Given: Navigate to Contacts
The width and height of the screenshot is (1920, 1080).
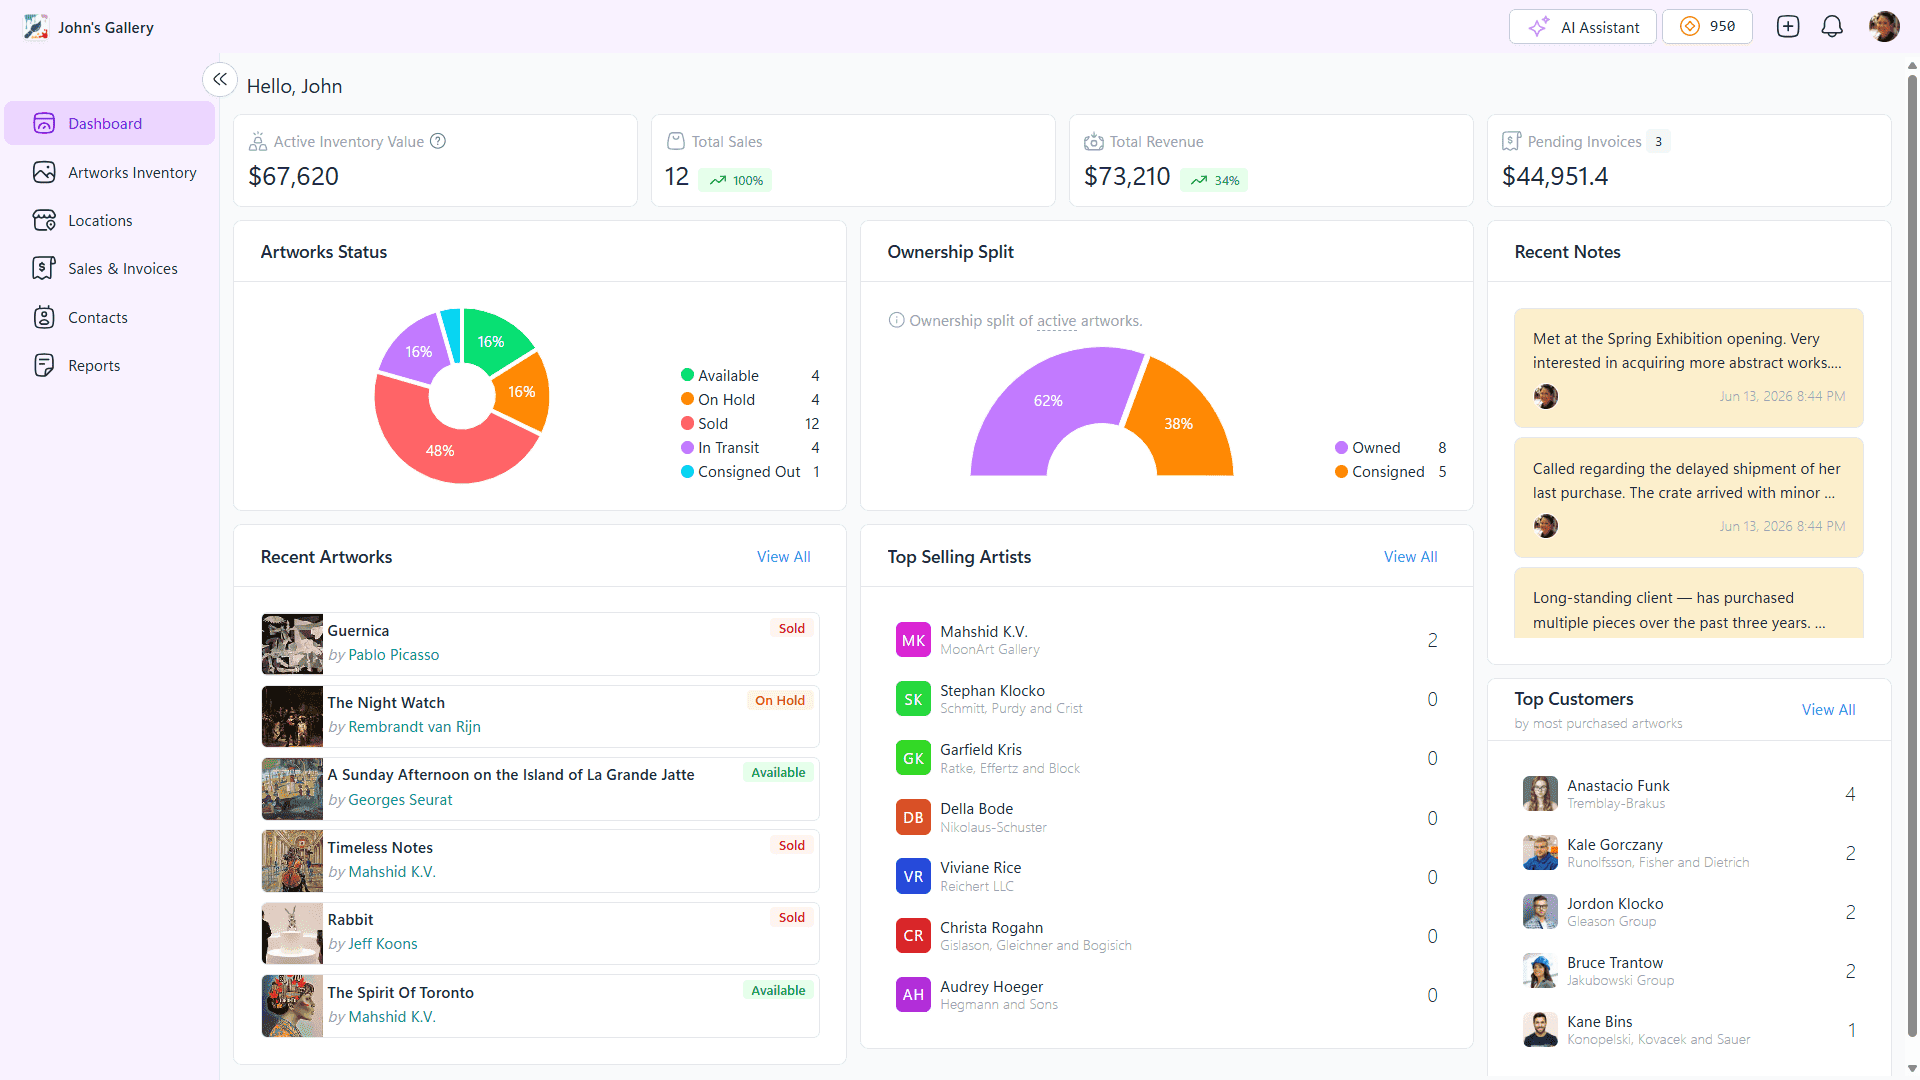Looking at the screenshot, I should point(109,317).
